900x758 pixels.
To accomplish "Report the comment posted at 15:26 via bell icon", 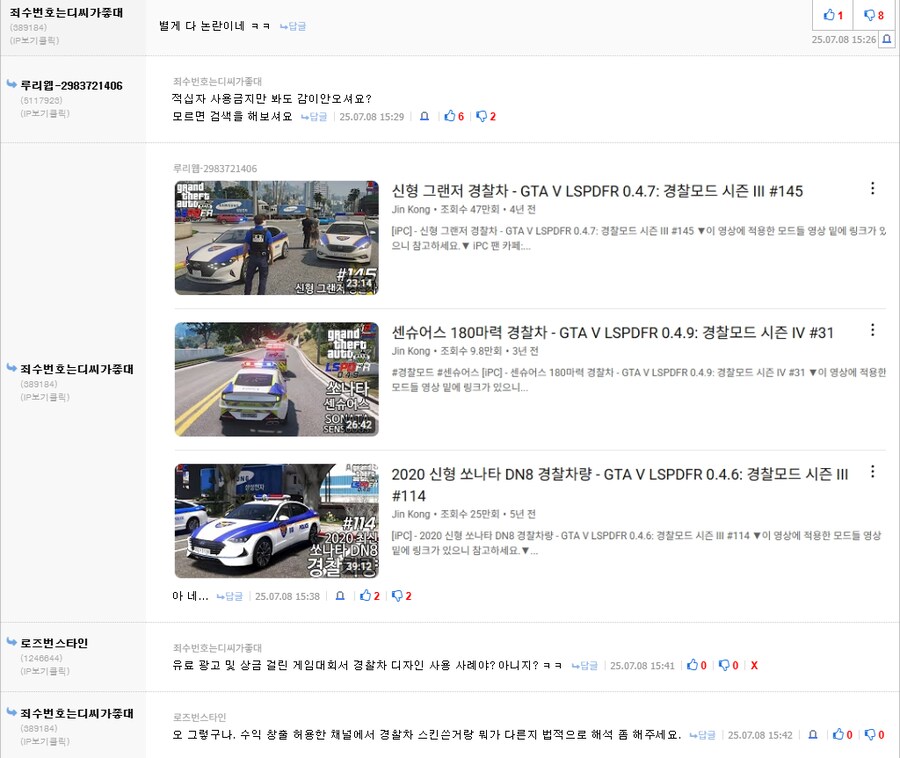I will tap(886, 40).
